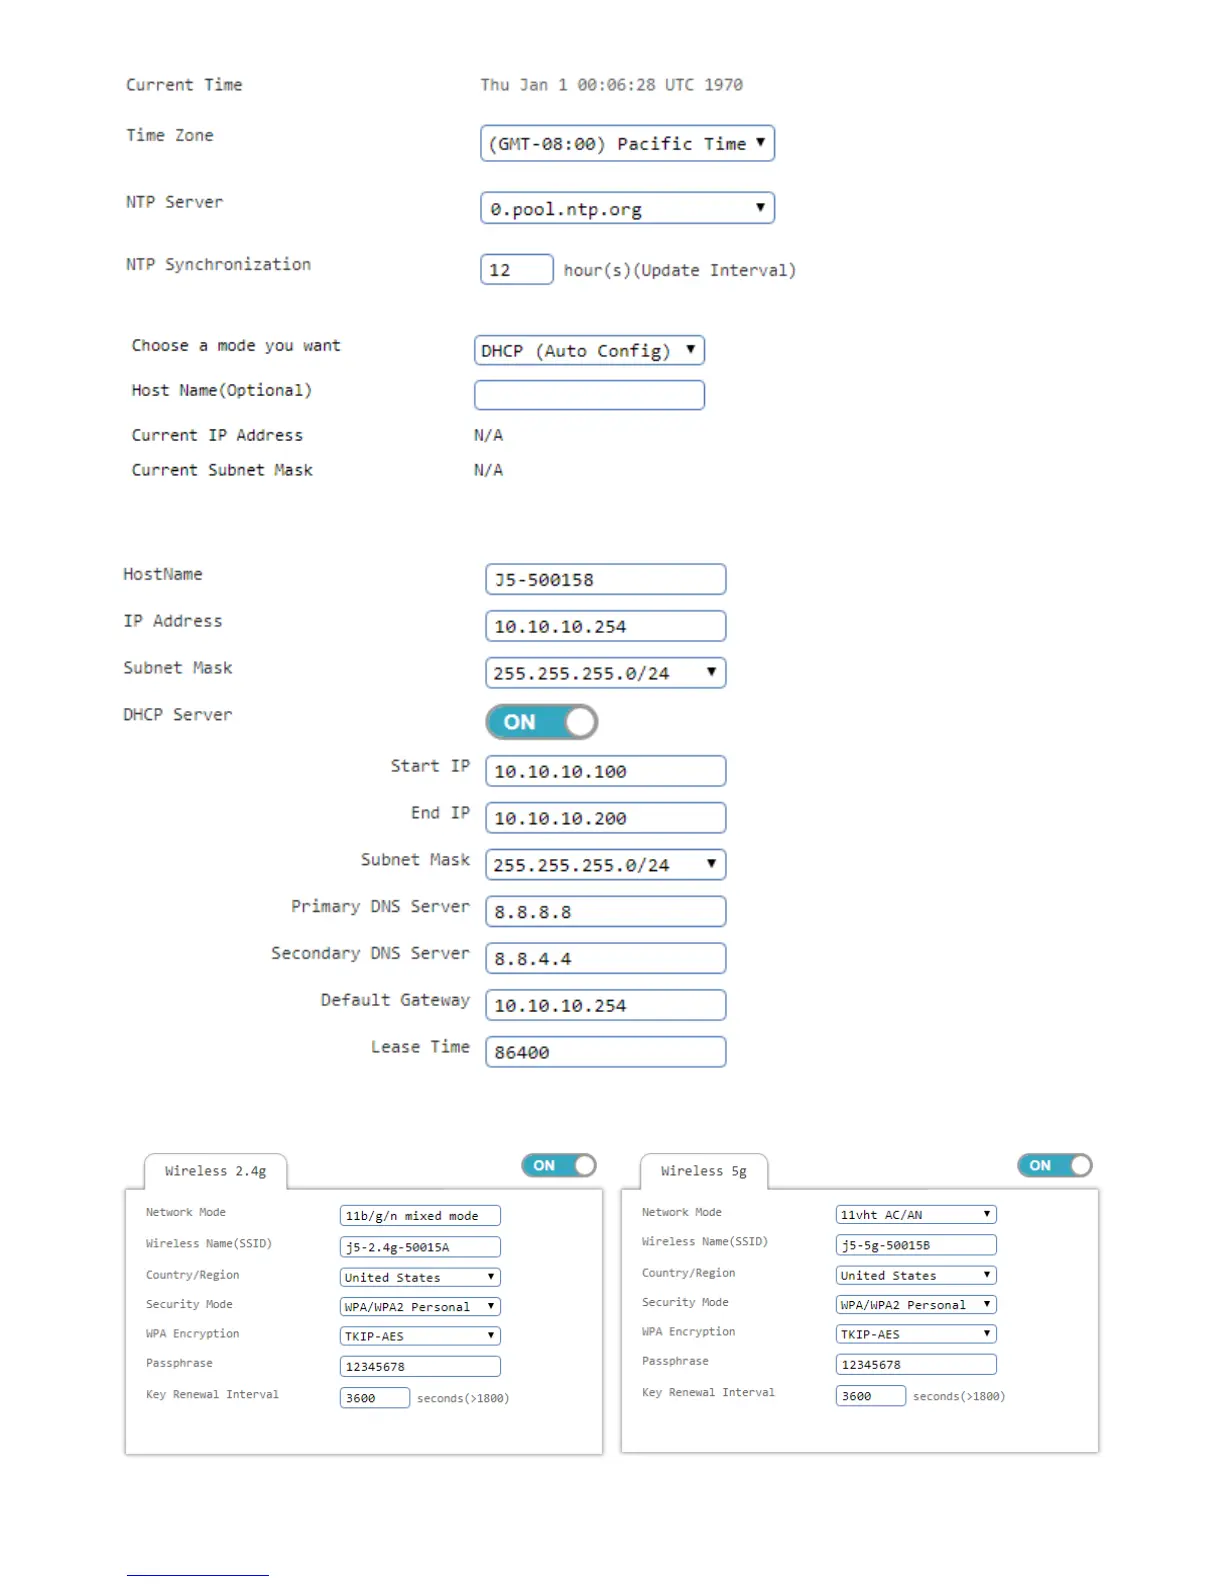Open the 2.4g Country/Region dropdown
1224x1584 pixels.
pos(420,1277)
